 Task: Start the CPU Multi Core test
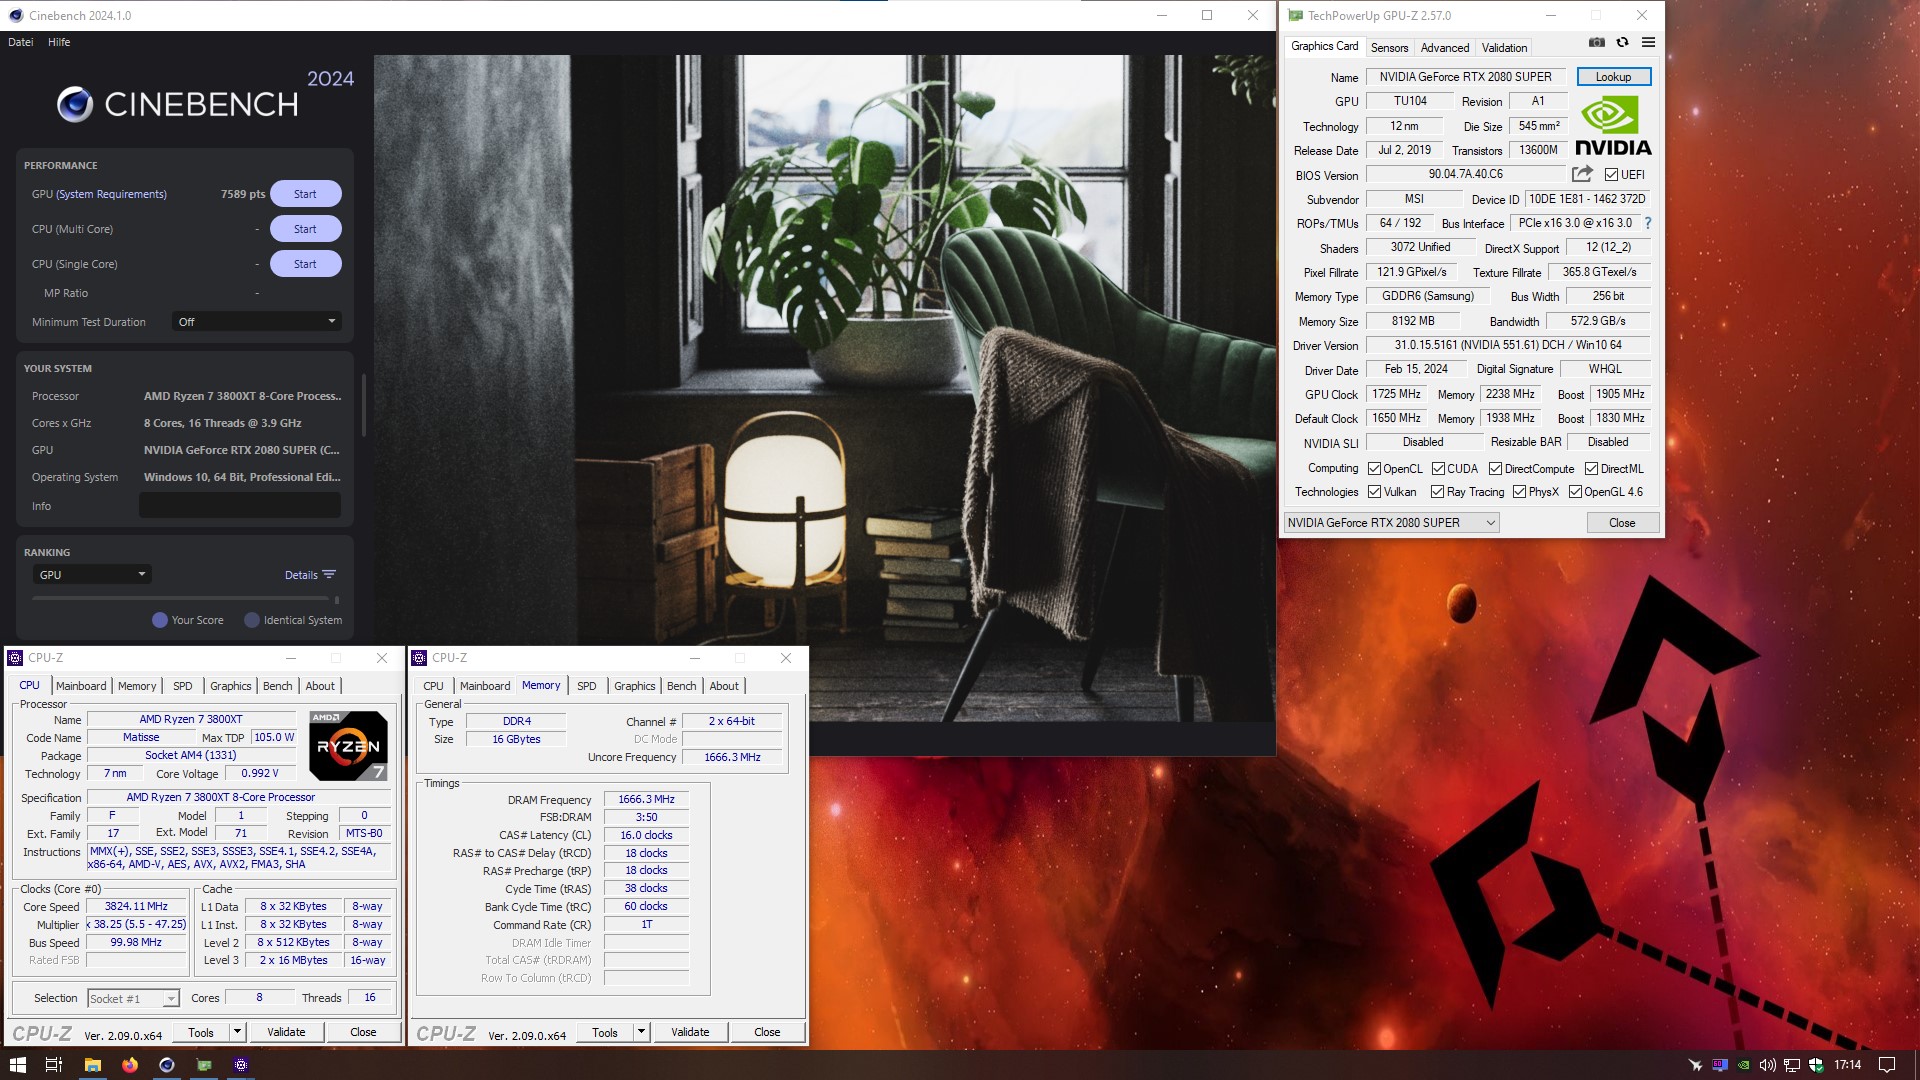[x=305, y=229]
